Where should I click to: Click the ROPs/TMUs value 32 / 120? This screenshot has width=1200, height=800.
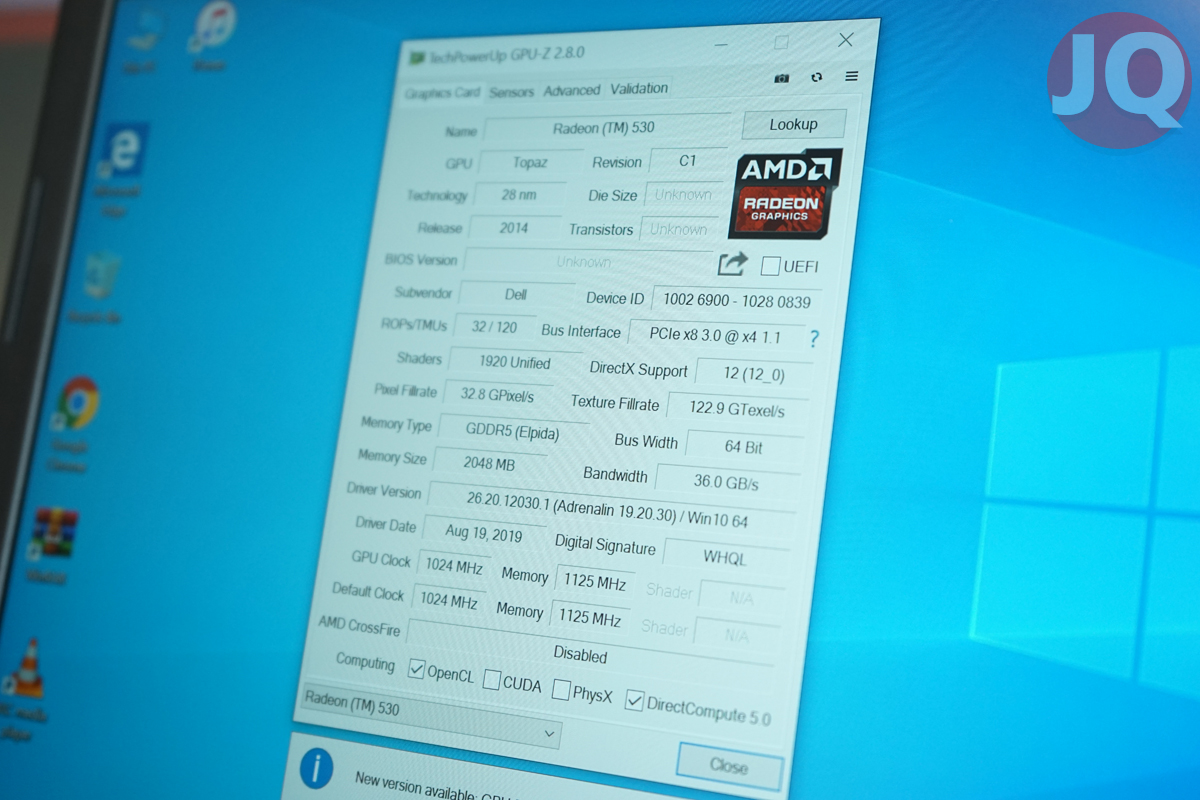tap(494, 327)
